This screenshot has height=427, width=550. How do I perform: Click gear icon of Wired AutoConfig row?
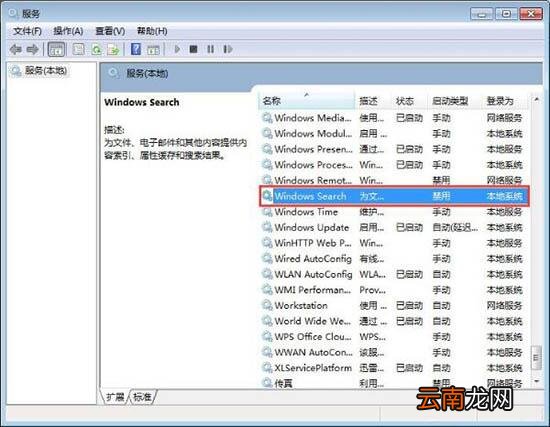[267, 259]
